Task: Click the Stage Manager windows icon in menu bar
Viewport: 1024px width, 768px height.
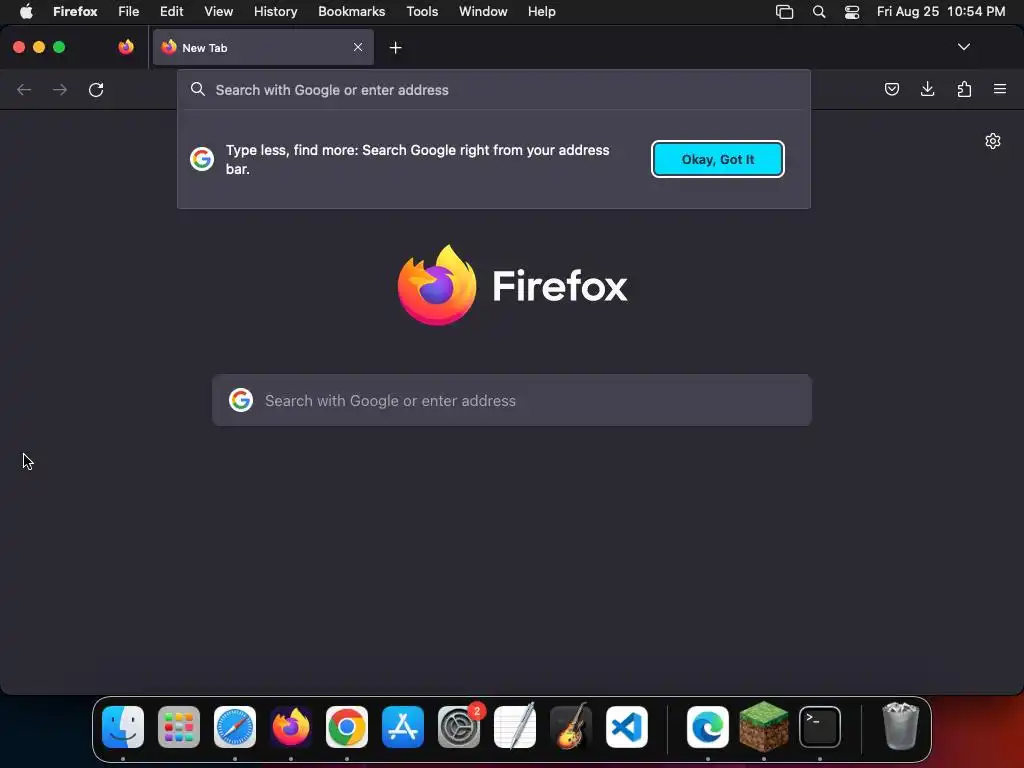Action: (x=784, y=12)
